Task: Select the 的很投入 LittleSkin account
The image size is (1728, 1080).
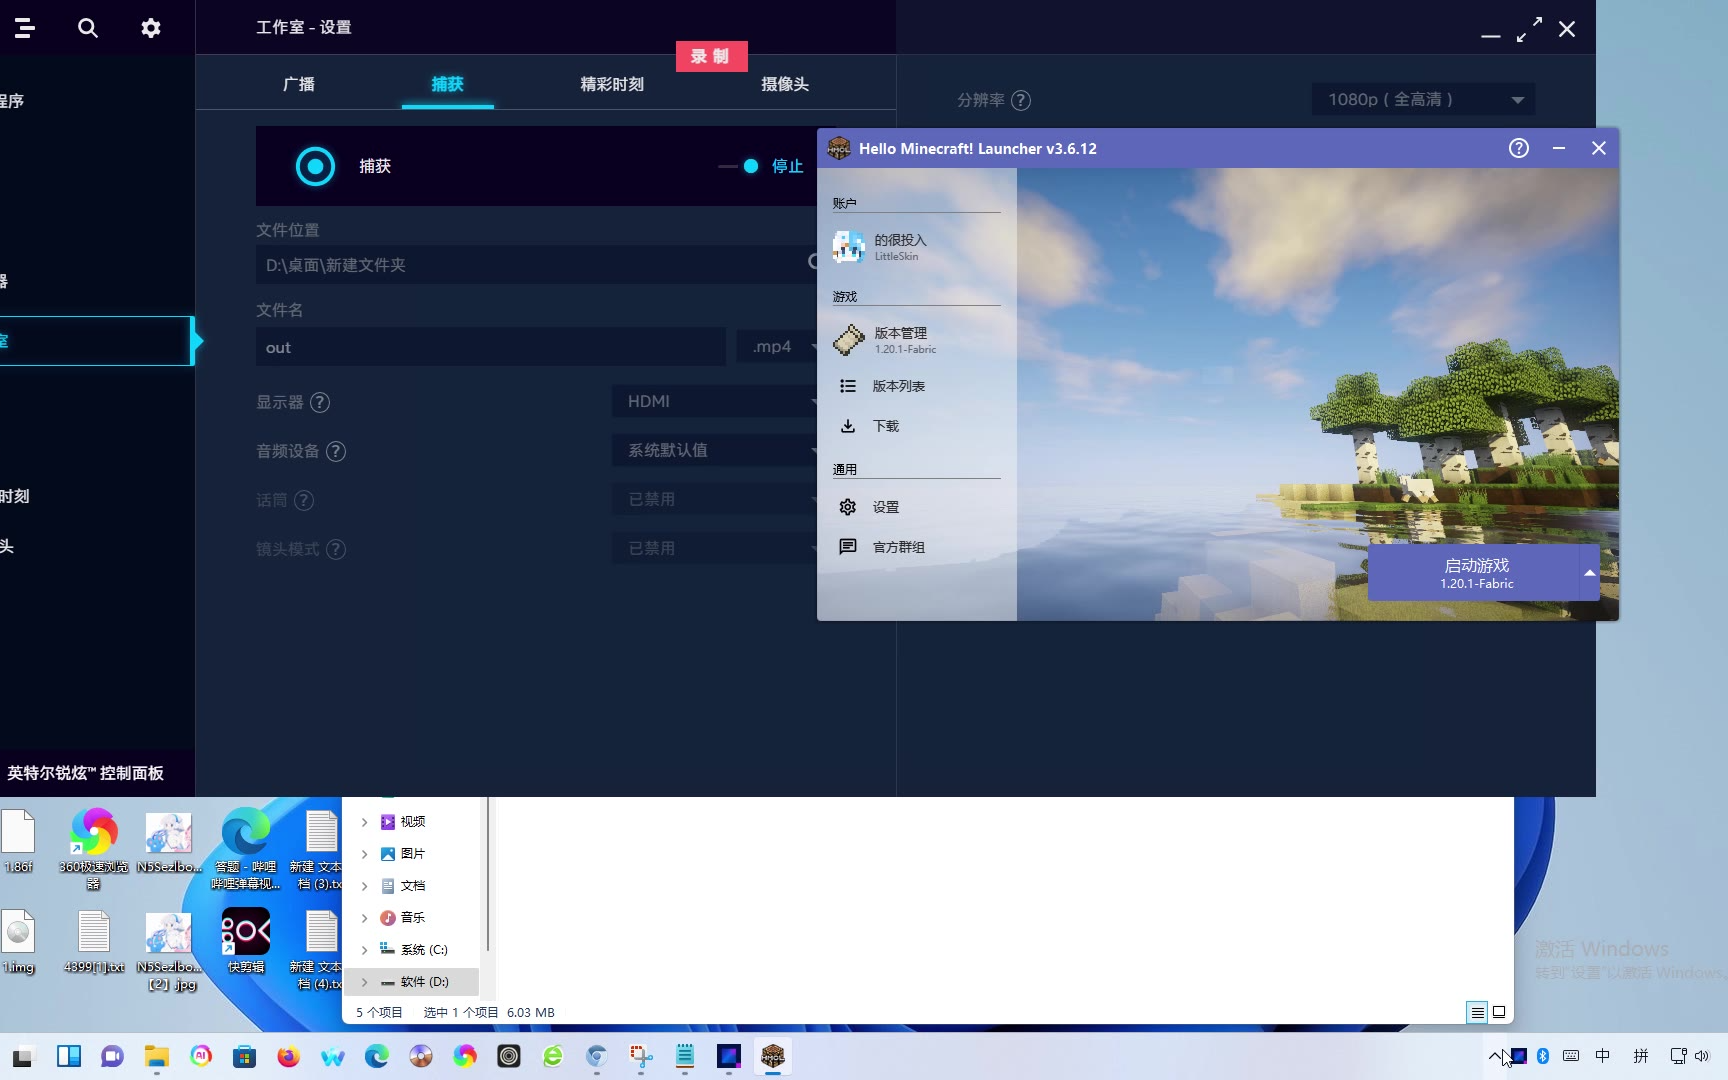Action: (x=916, y=246)
